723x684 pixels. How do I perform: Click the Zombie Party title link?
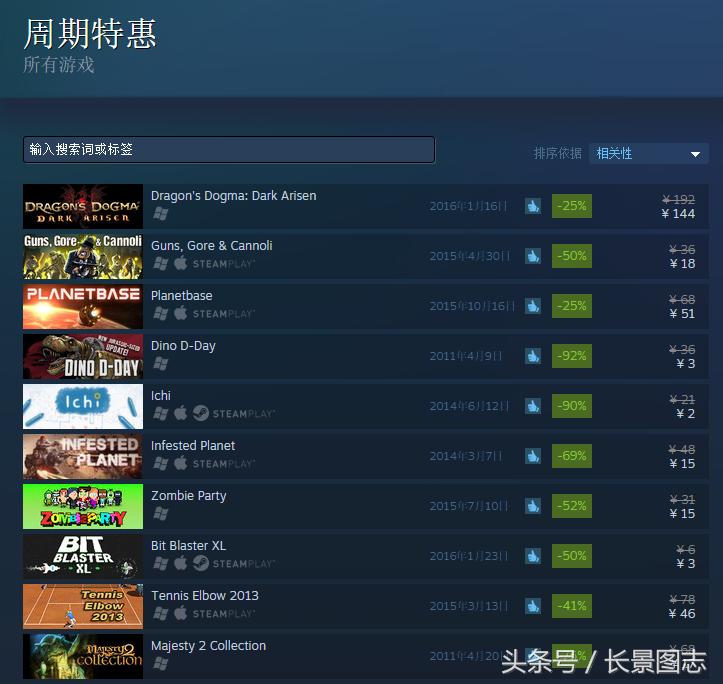click(x=189, y=496)
